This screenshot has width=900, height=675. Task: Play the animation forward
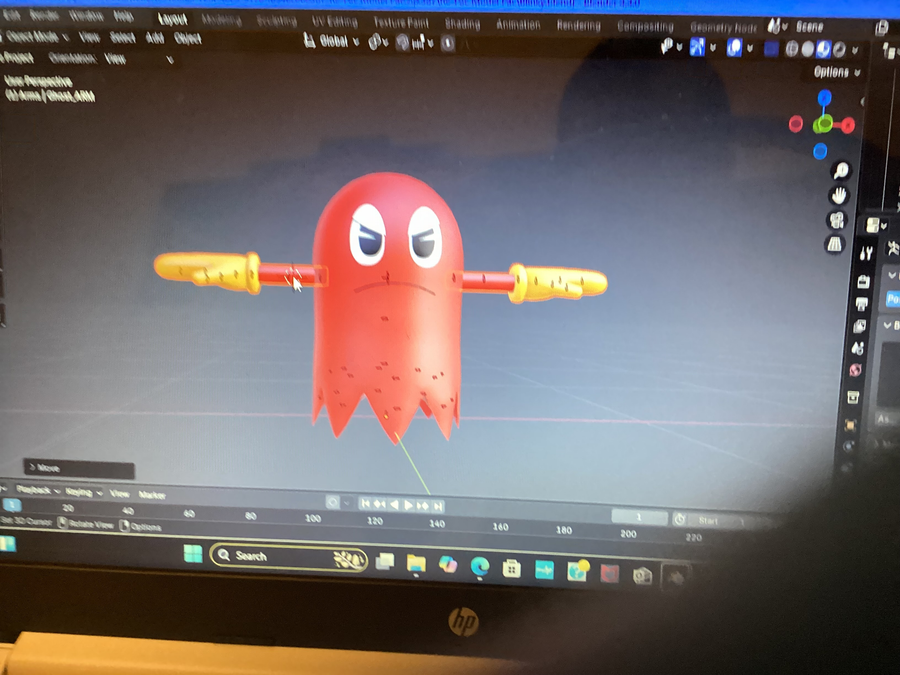coord(408,505)
